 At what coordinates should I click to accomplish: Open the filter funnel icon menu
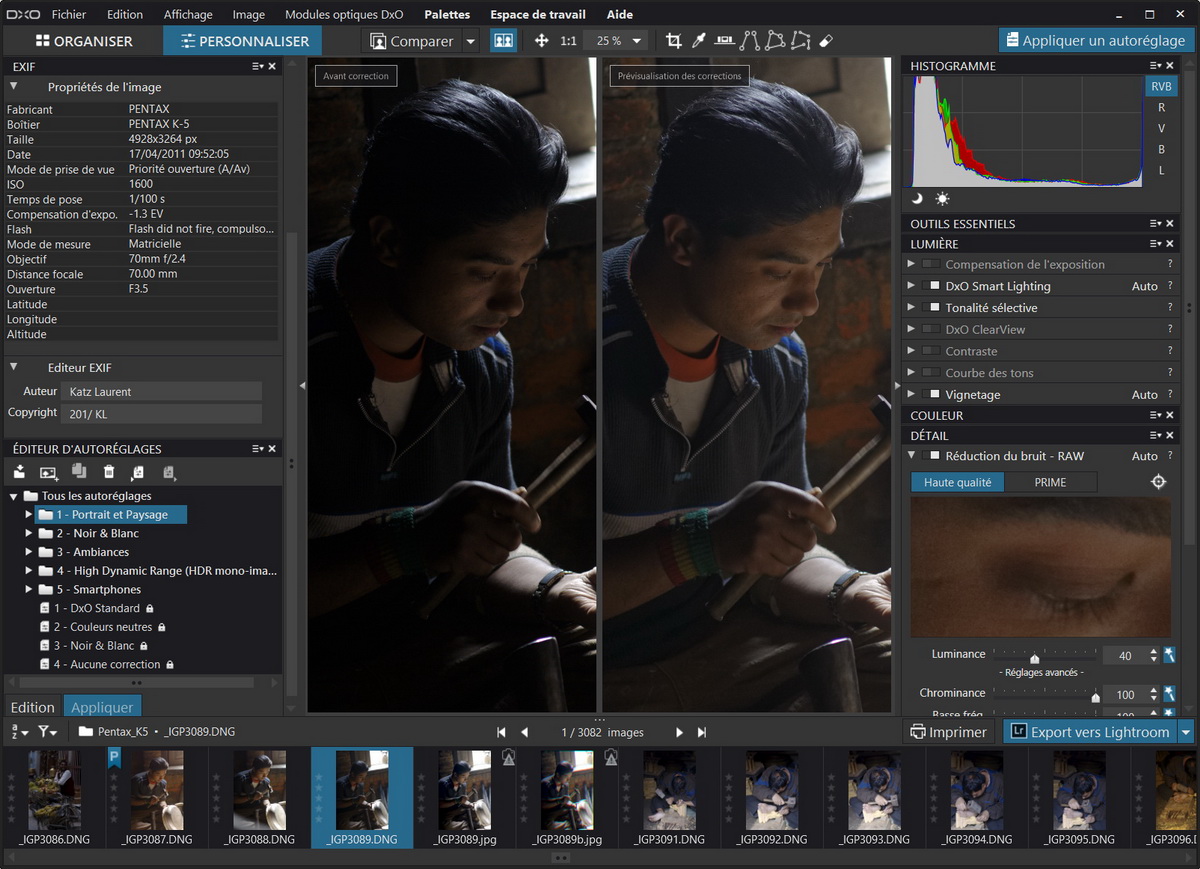click(47, 732)
